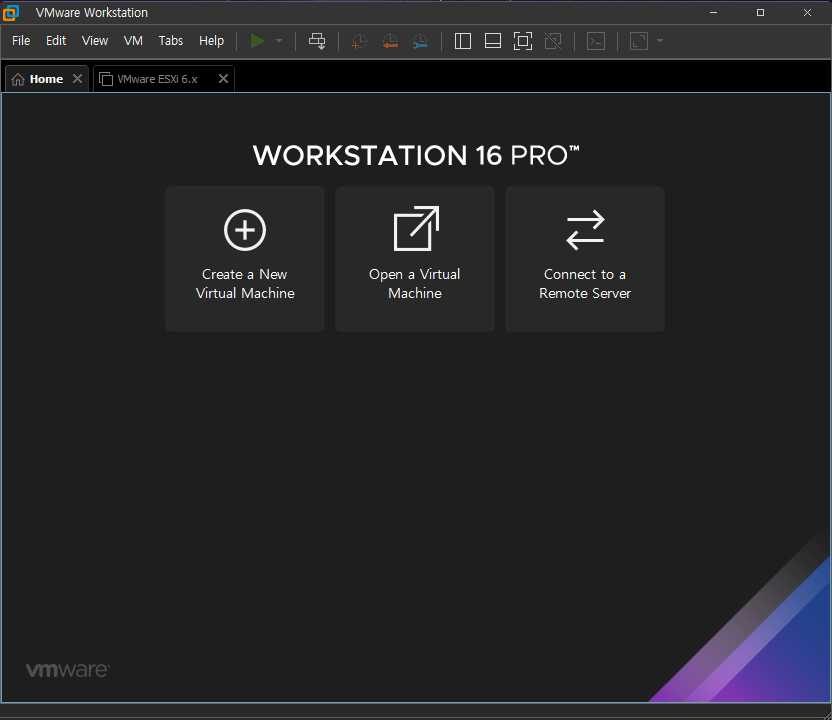Click the console view terminal icon
This screenshot has width=832, height=720.
[596, 41]
